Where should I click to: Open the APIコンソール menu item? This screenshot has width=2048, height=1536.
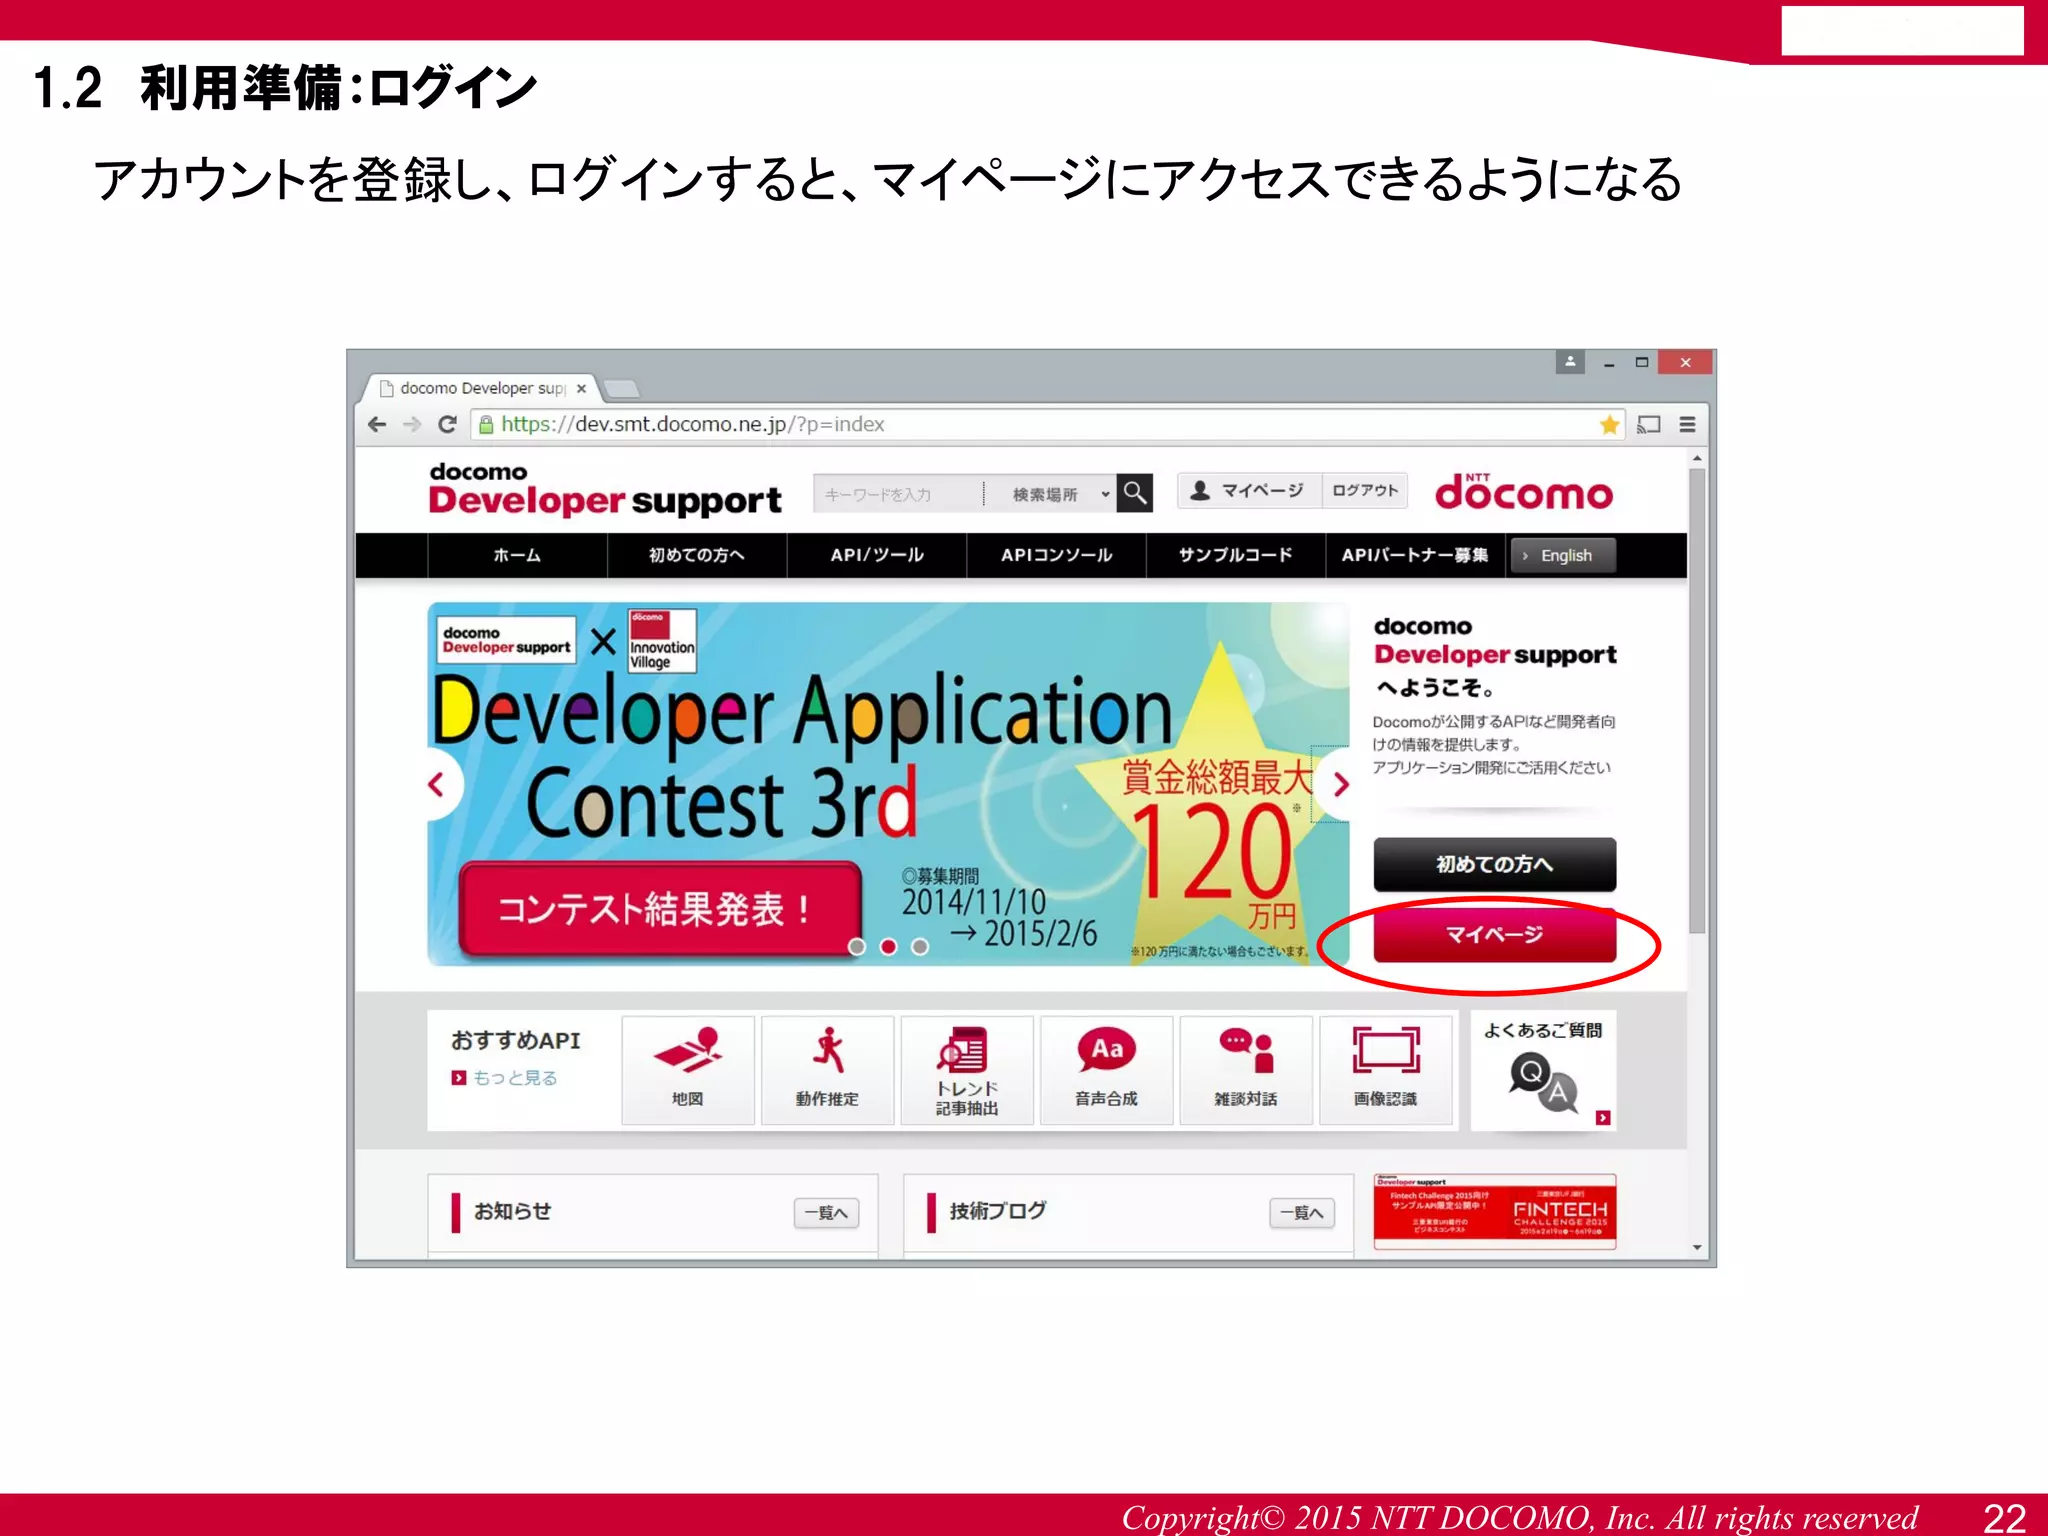1056,555
